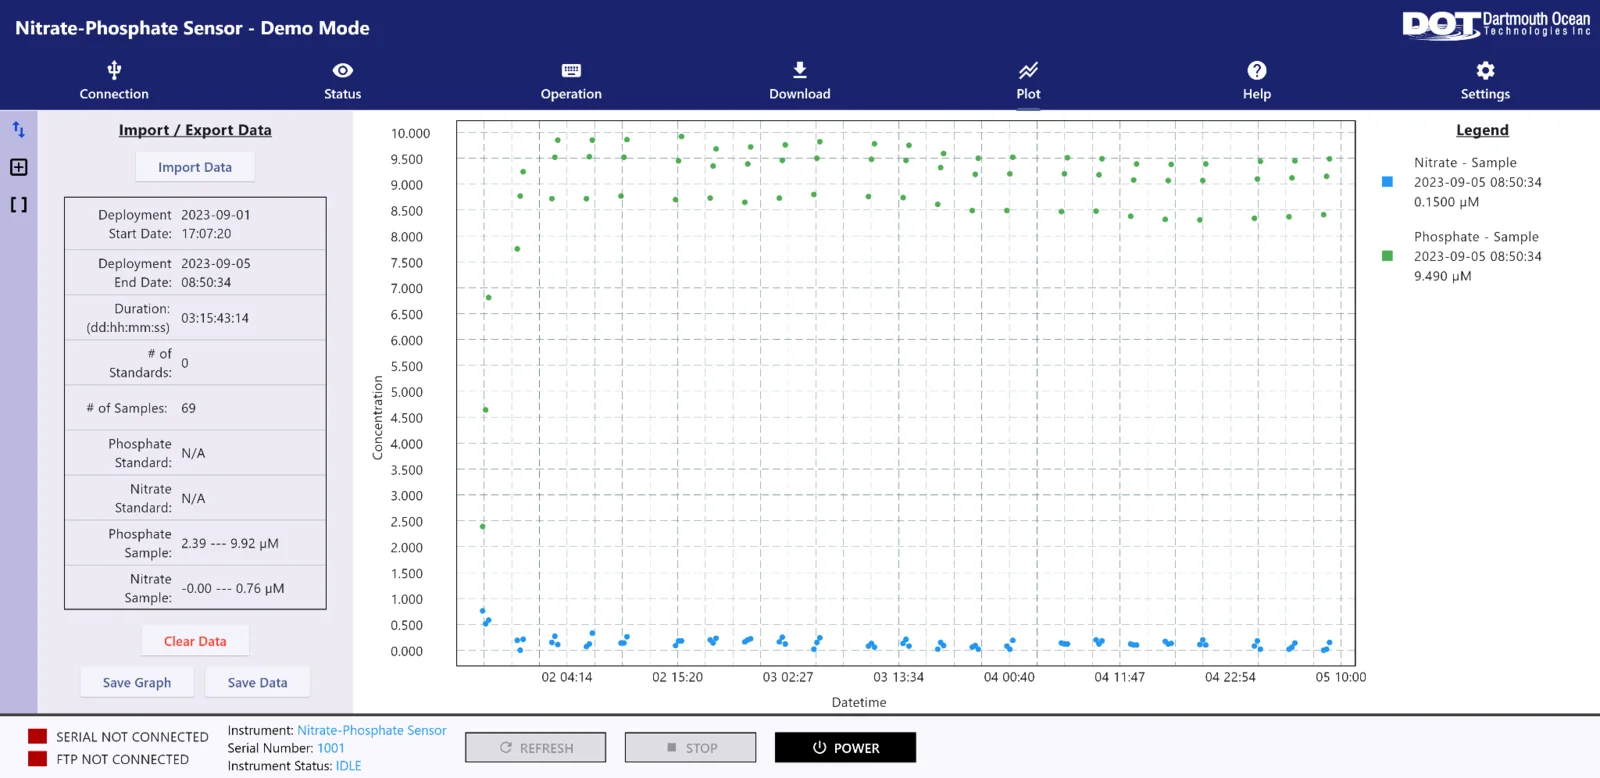Click the Deployment End Date value 2023-09-05
The width and height of the screenshot is (1600, 778).
click(216, 264)
